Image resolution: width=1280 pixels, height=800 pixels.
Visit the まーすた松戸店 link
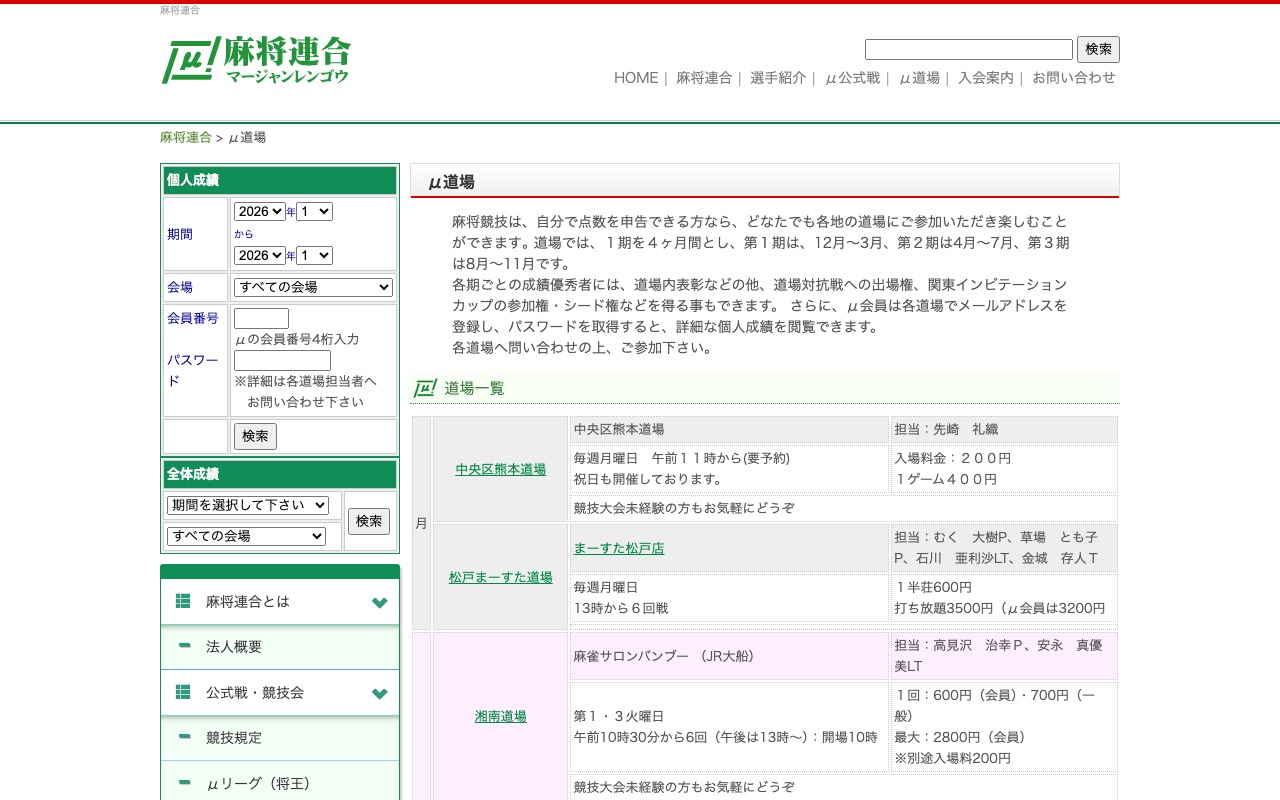[619, 547]
